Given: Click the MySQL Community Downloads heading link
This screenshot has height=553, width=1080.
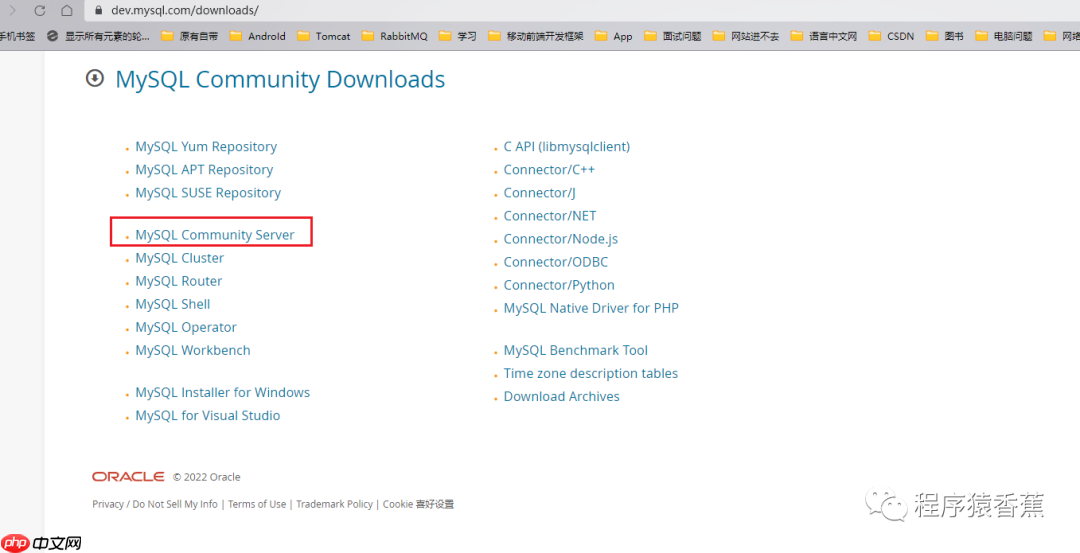Looking at the screenshot, I should (x=280, y=79).
